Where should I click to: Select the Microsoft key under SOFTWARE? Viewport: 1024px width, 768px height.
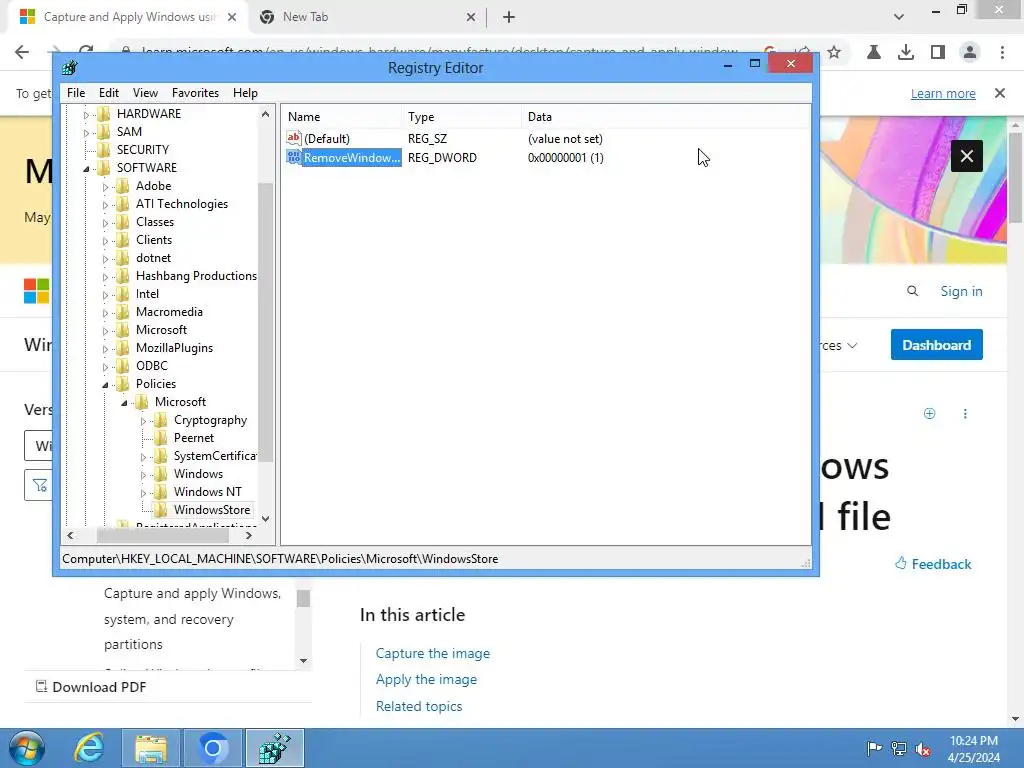[x=161, y=330]
